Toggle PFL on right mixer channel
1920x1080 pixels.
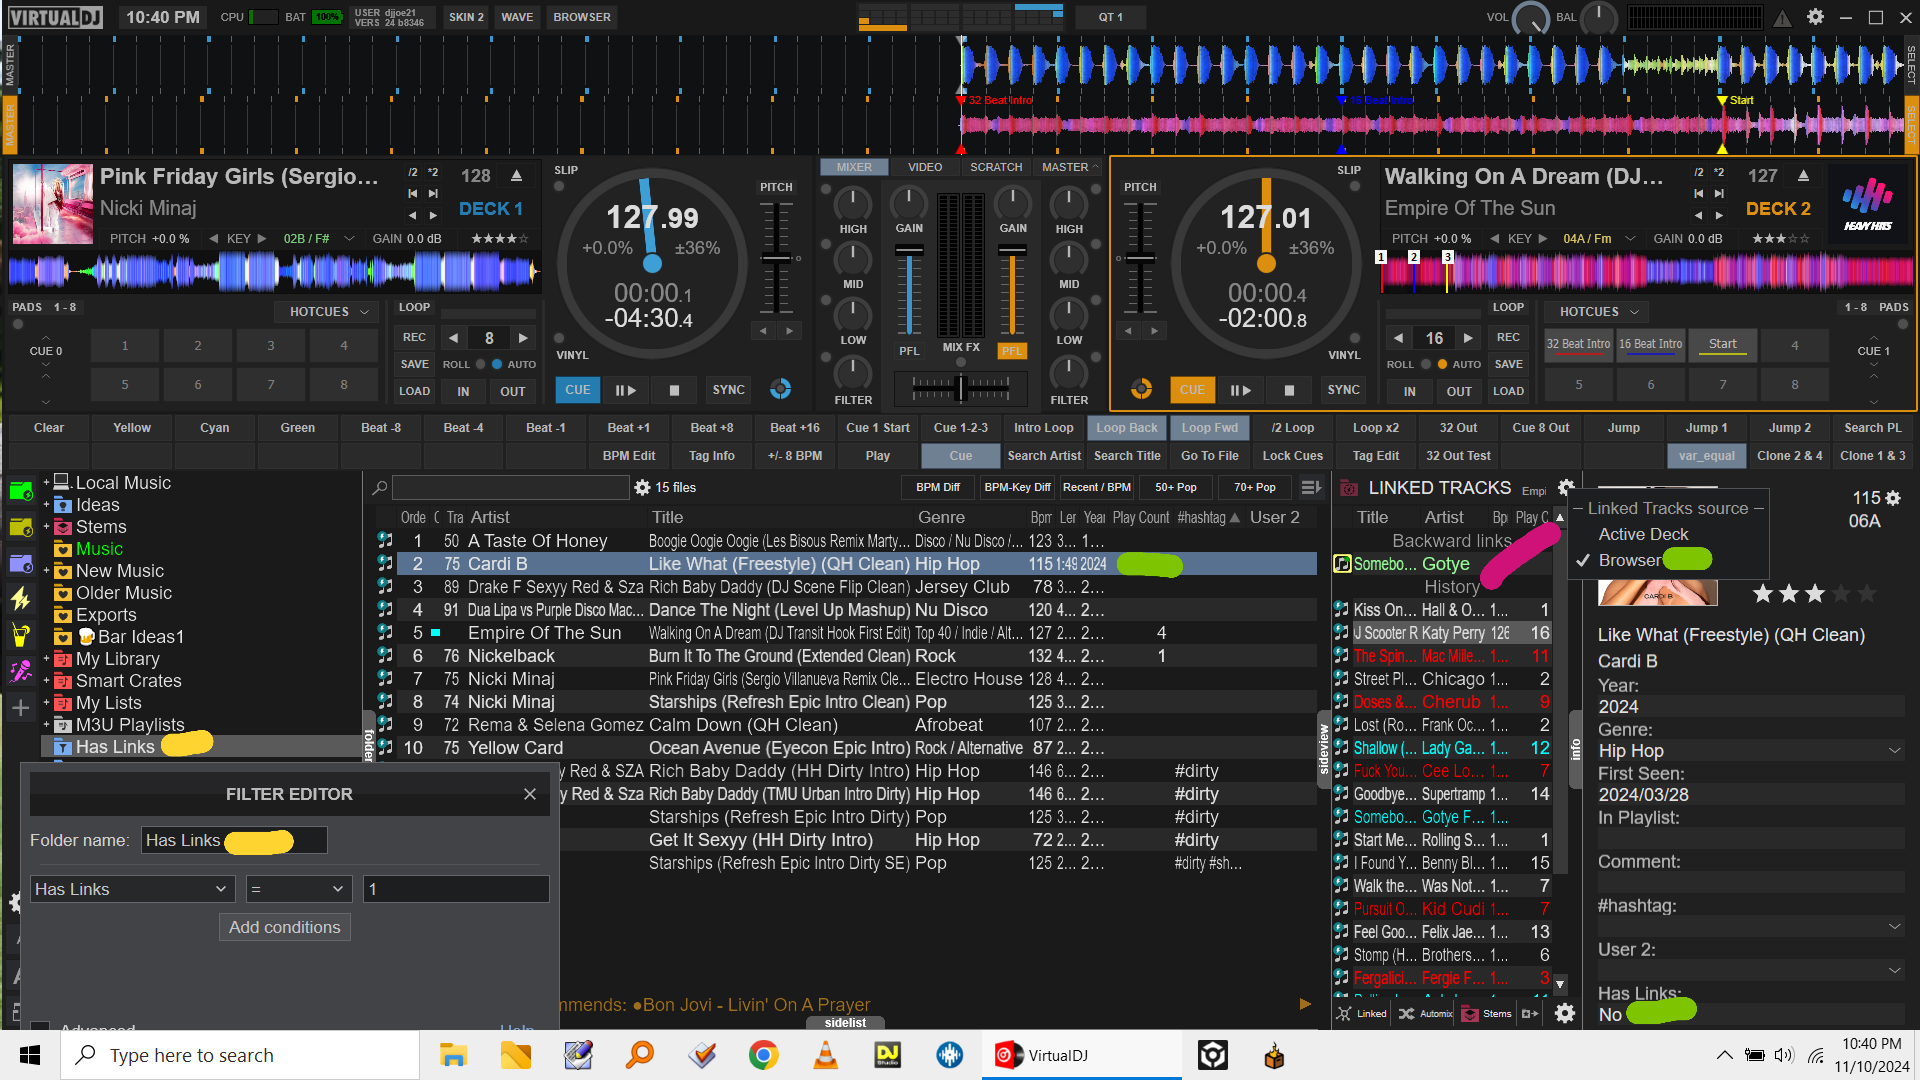click(1013, 351)
